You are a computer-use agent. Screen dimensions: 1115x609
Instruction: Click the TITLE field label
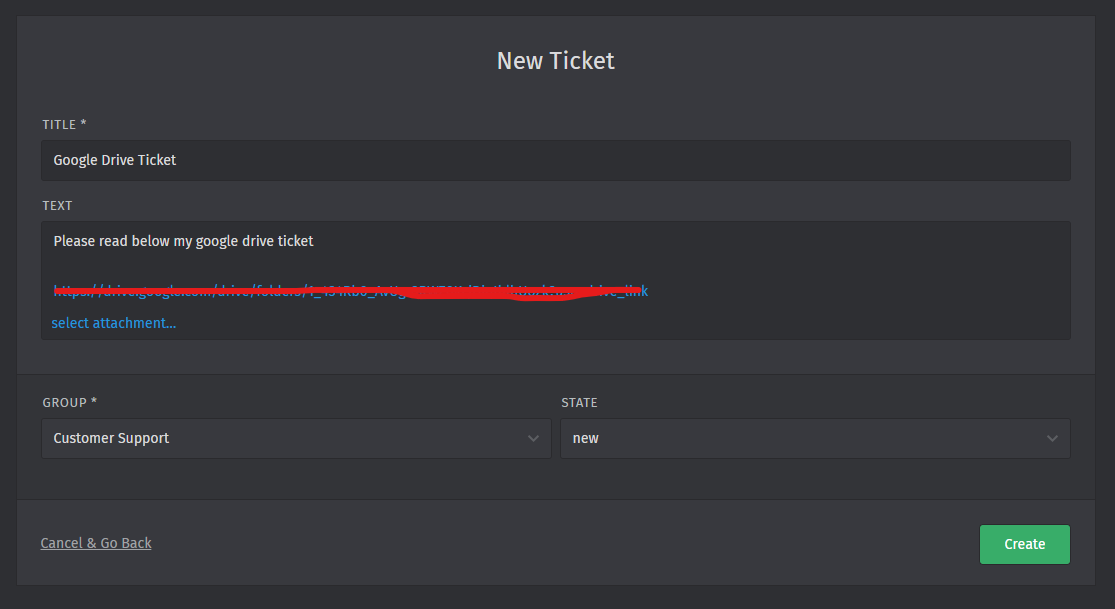pyautogui.click(x=64, y=124)
